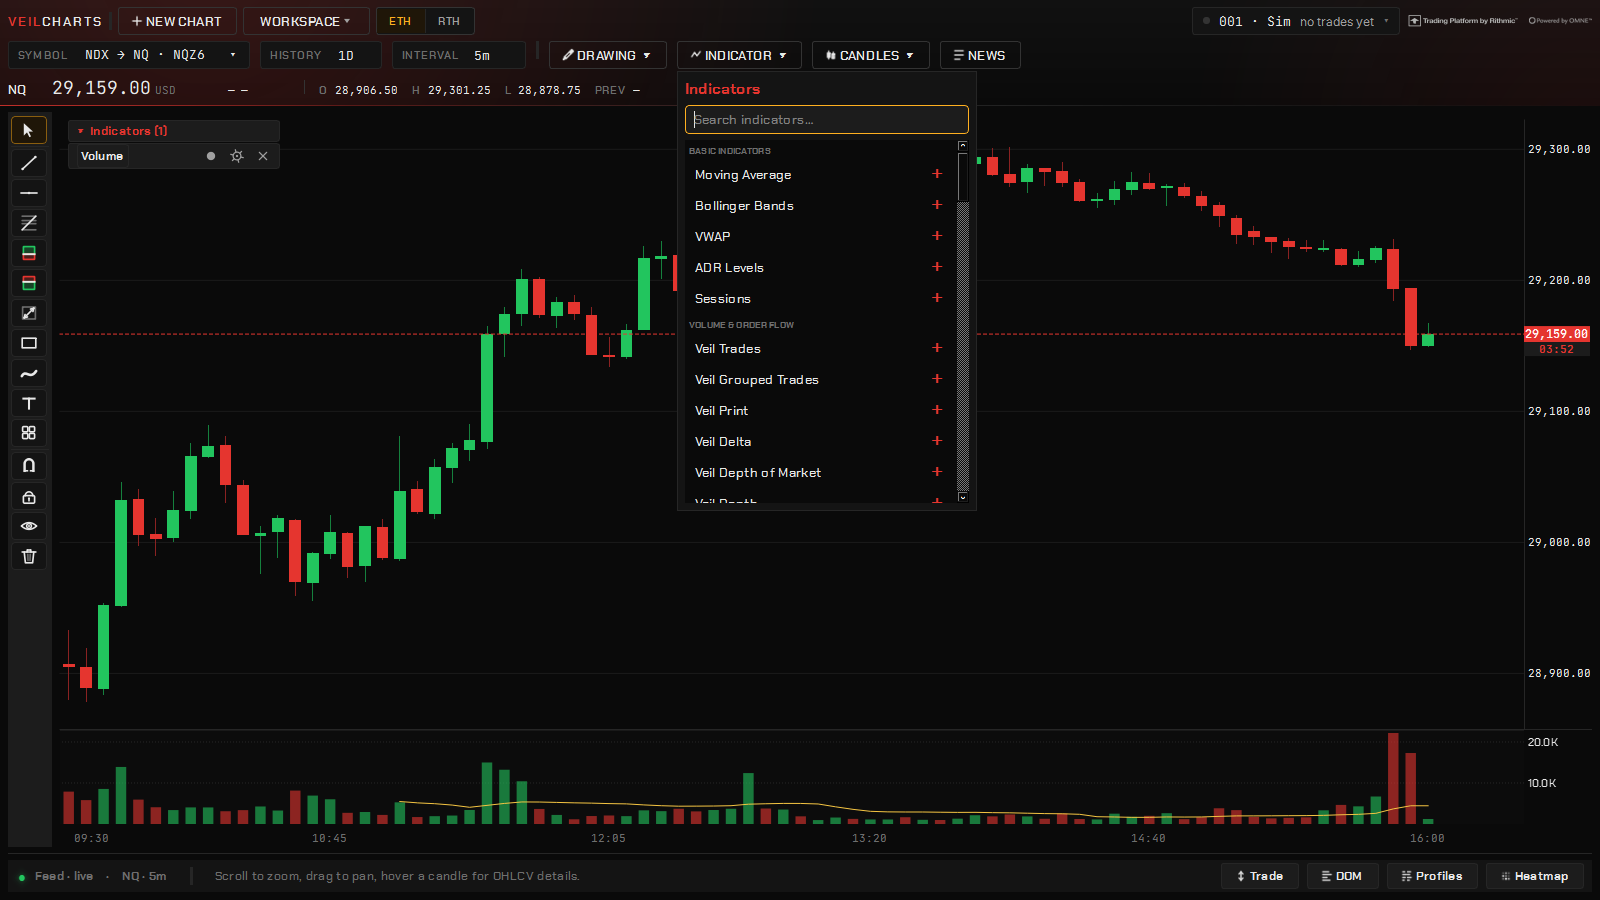The width and height of the screenshot is (1600, 900).
Task: Delete drawings with the trash icon
Action: pos(29,556)
